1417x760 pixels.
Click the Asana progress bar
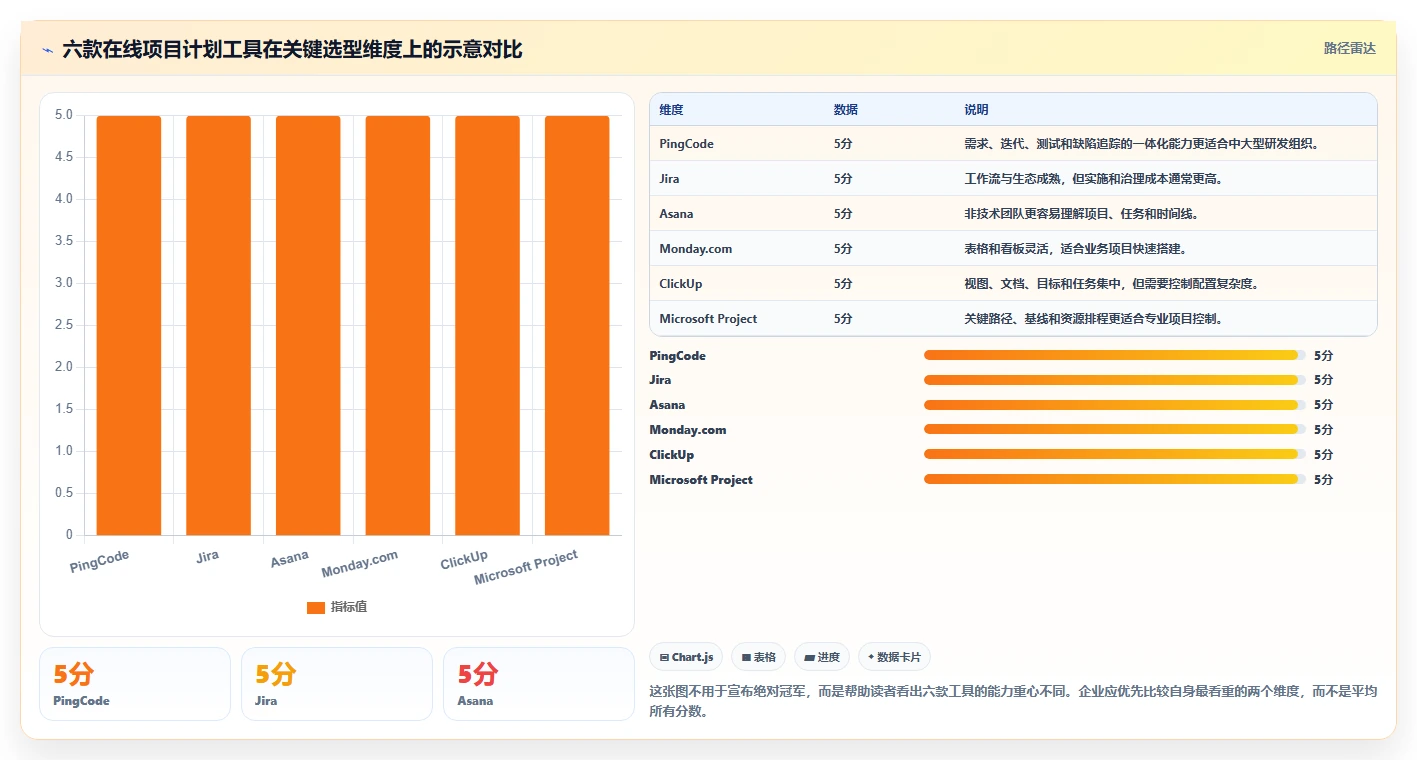tap(1115, 405)
